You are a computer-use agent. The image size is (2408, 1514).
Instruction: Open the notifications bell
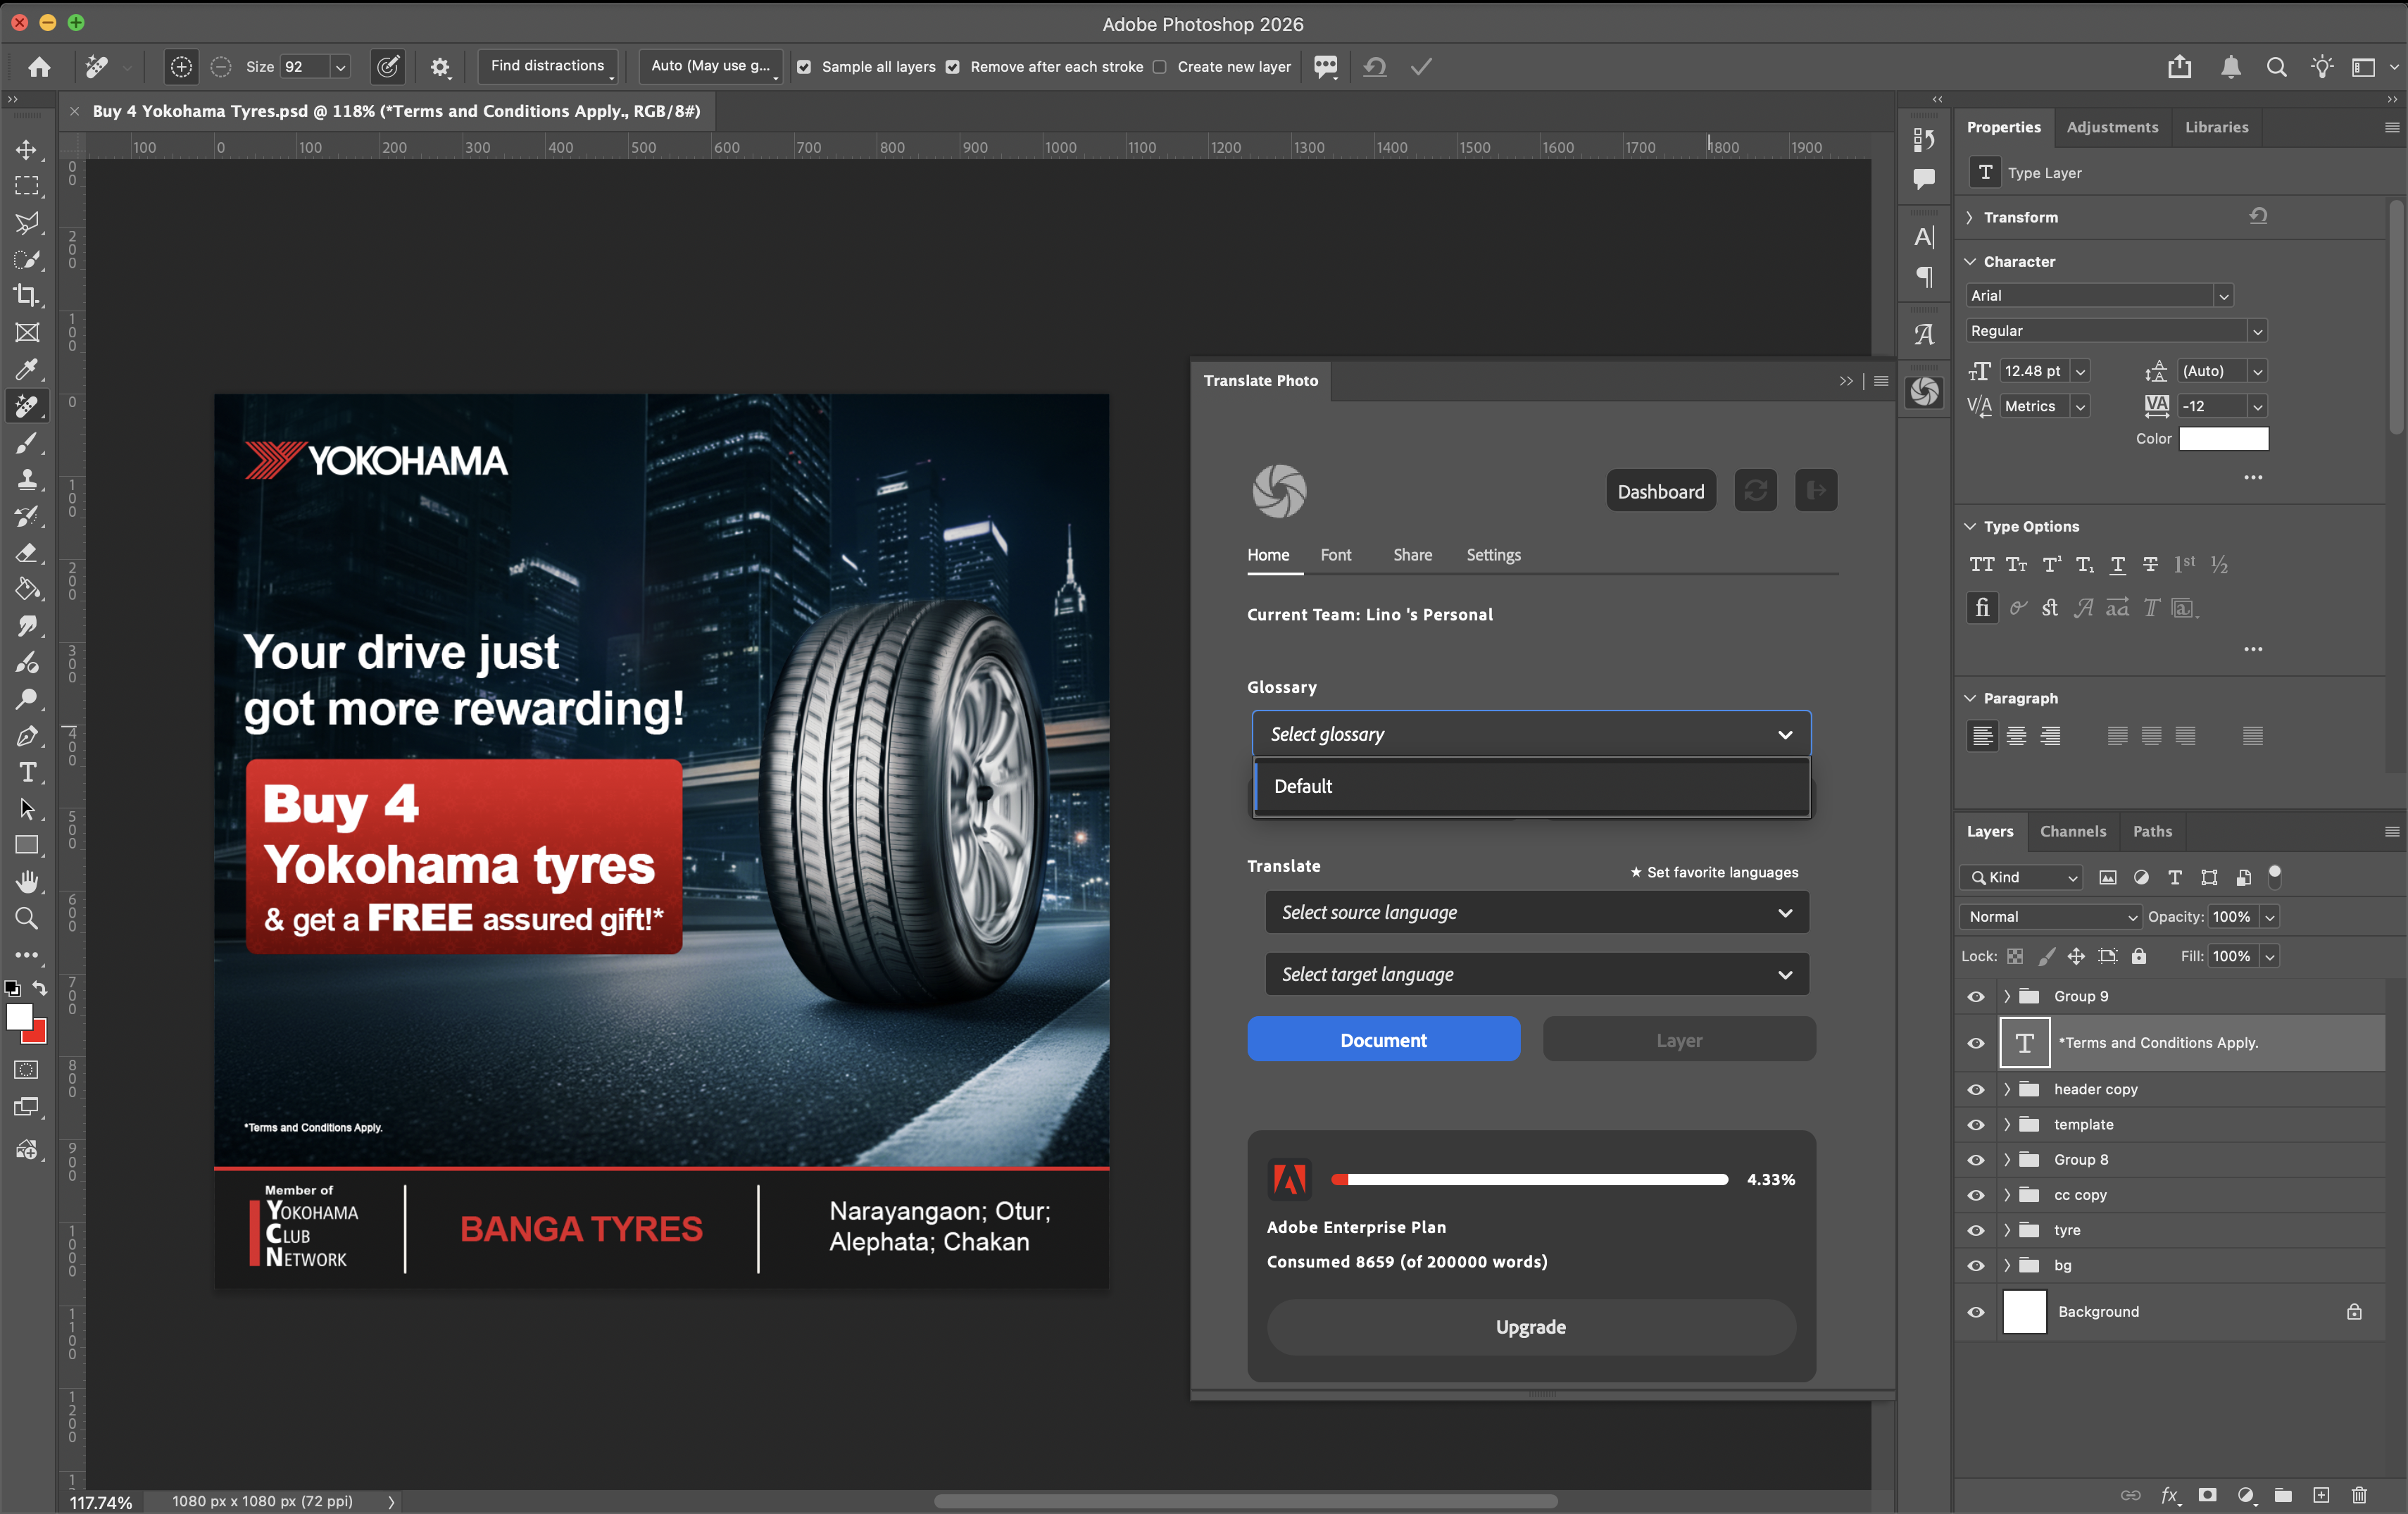[x=2230, y=67]
